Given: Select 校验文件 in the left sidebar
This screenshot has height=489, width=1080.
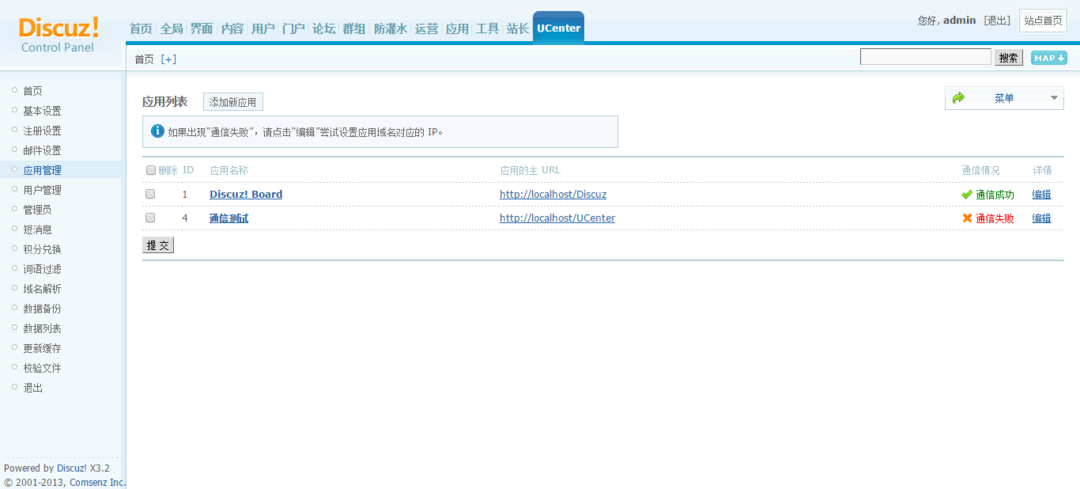Looking at the screenshot, I should [42, 368].
